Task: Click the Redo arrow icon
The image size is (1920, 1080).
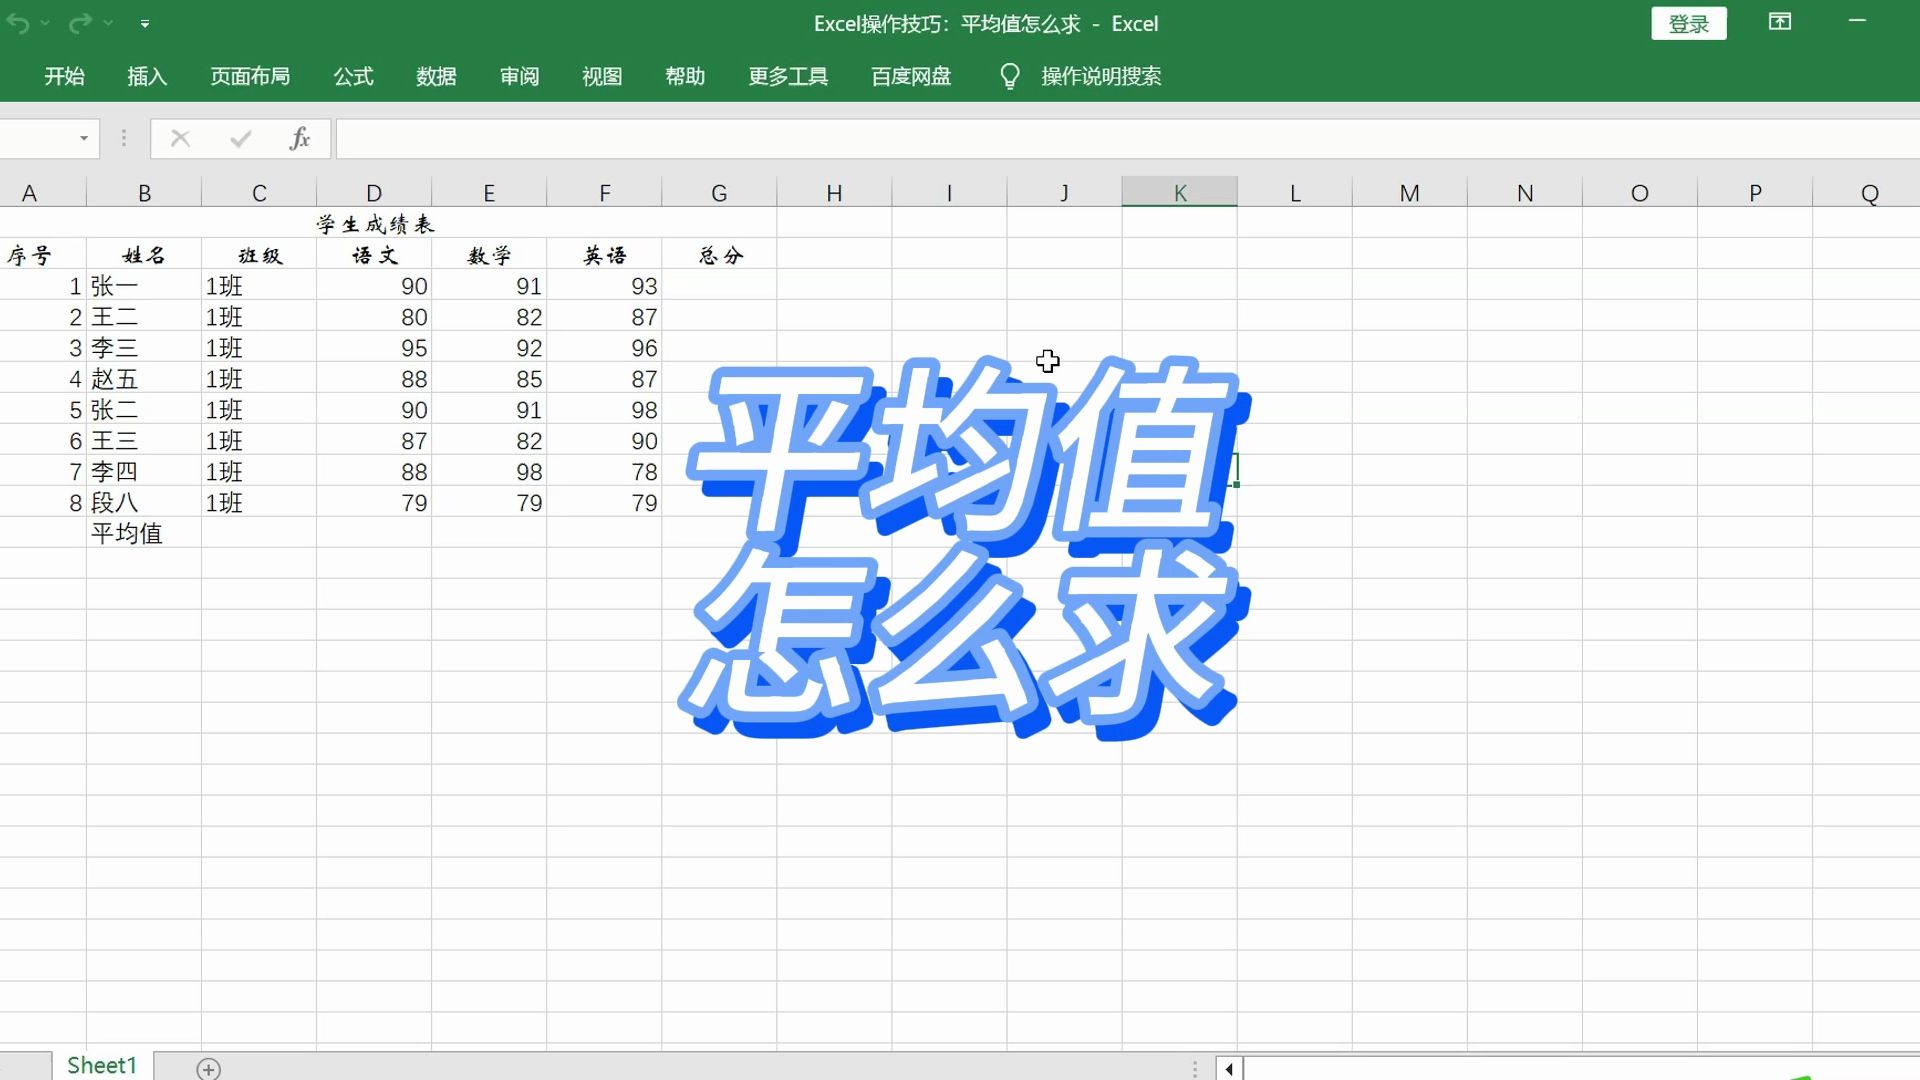Action: tap(81, 23)
